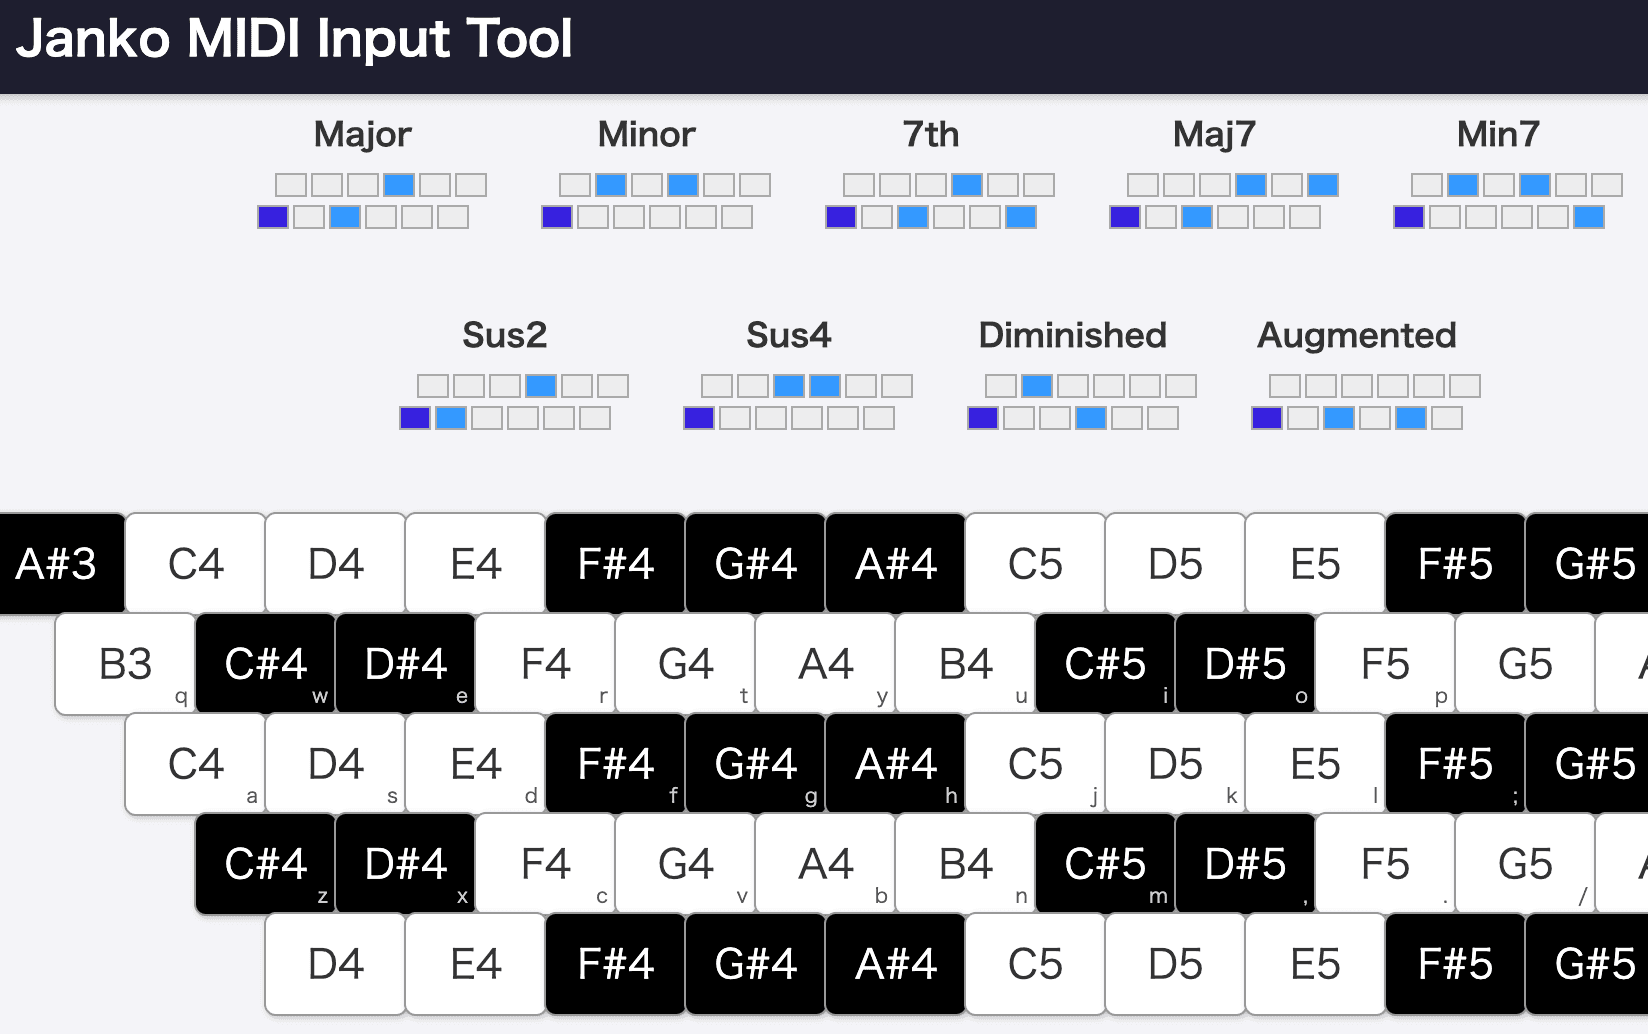
Task: Play the C#4 key labeled z
Action: click(265, 864)
